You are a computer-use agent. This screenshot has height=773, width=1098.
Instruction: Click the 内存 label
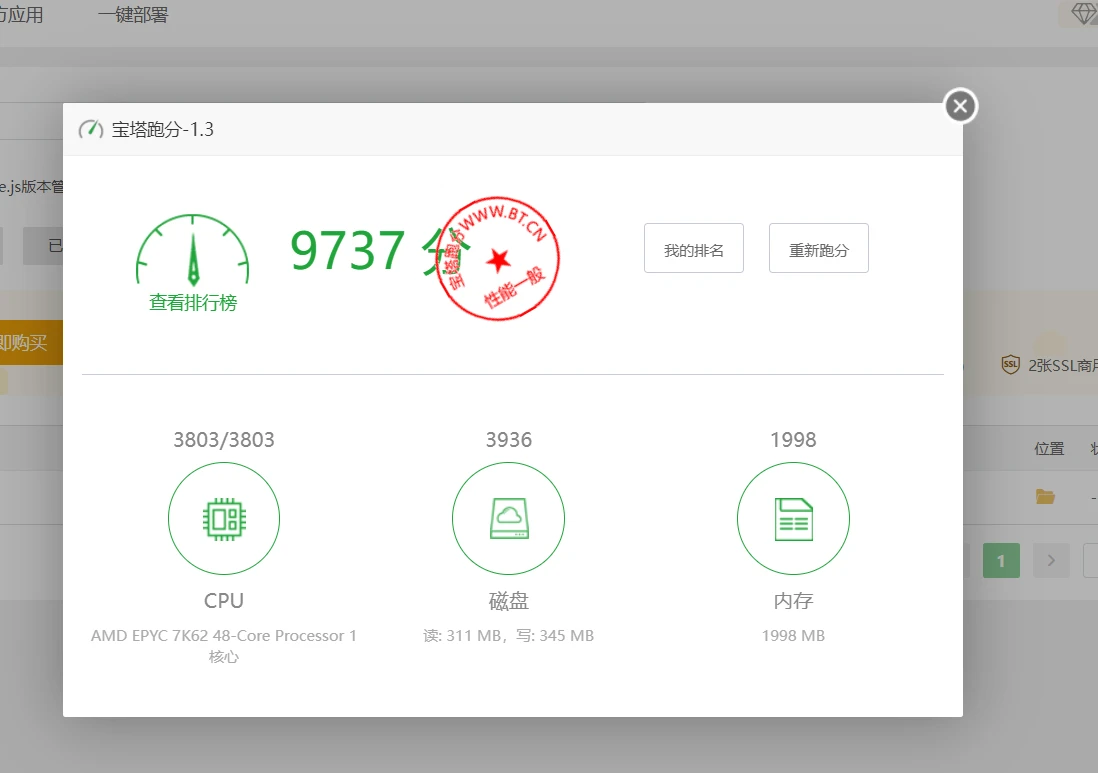[x=793, y=601]
